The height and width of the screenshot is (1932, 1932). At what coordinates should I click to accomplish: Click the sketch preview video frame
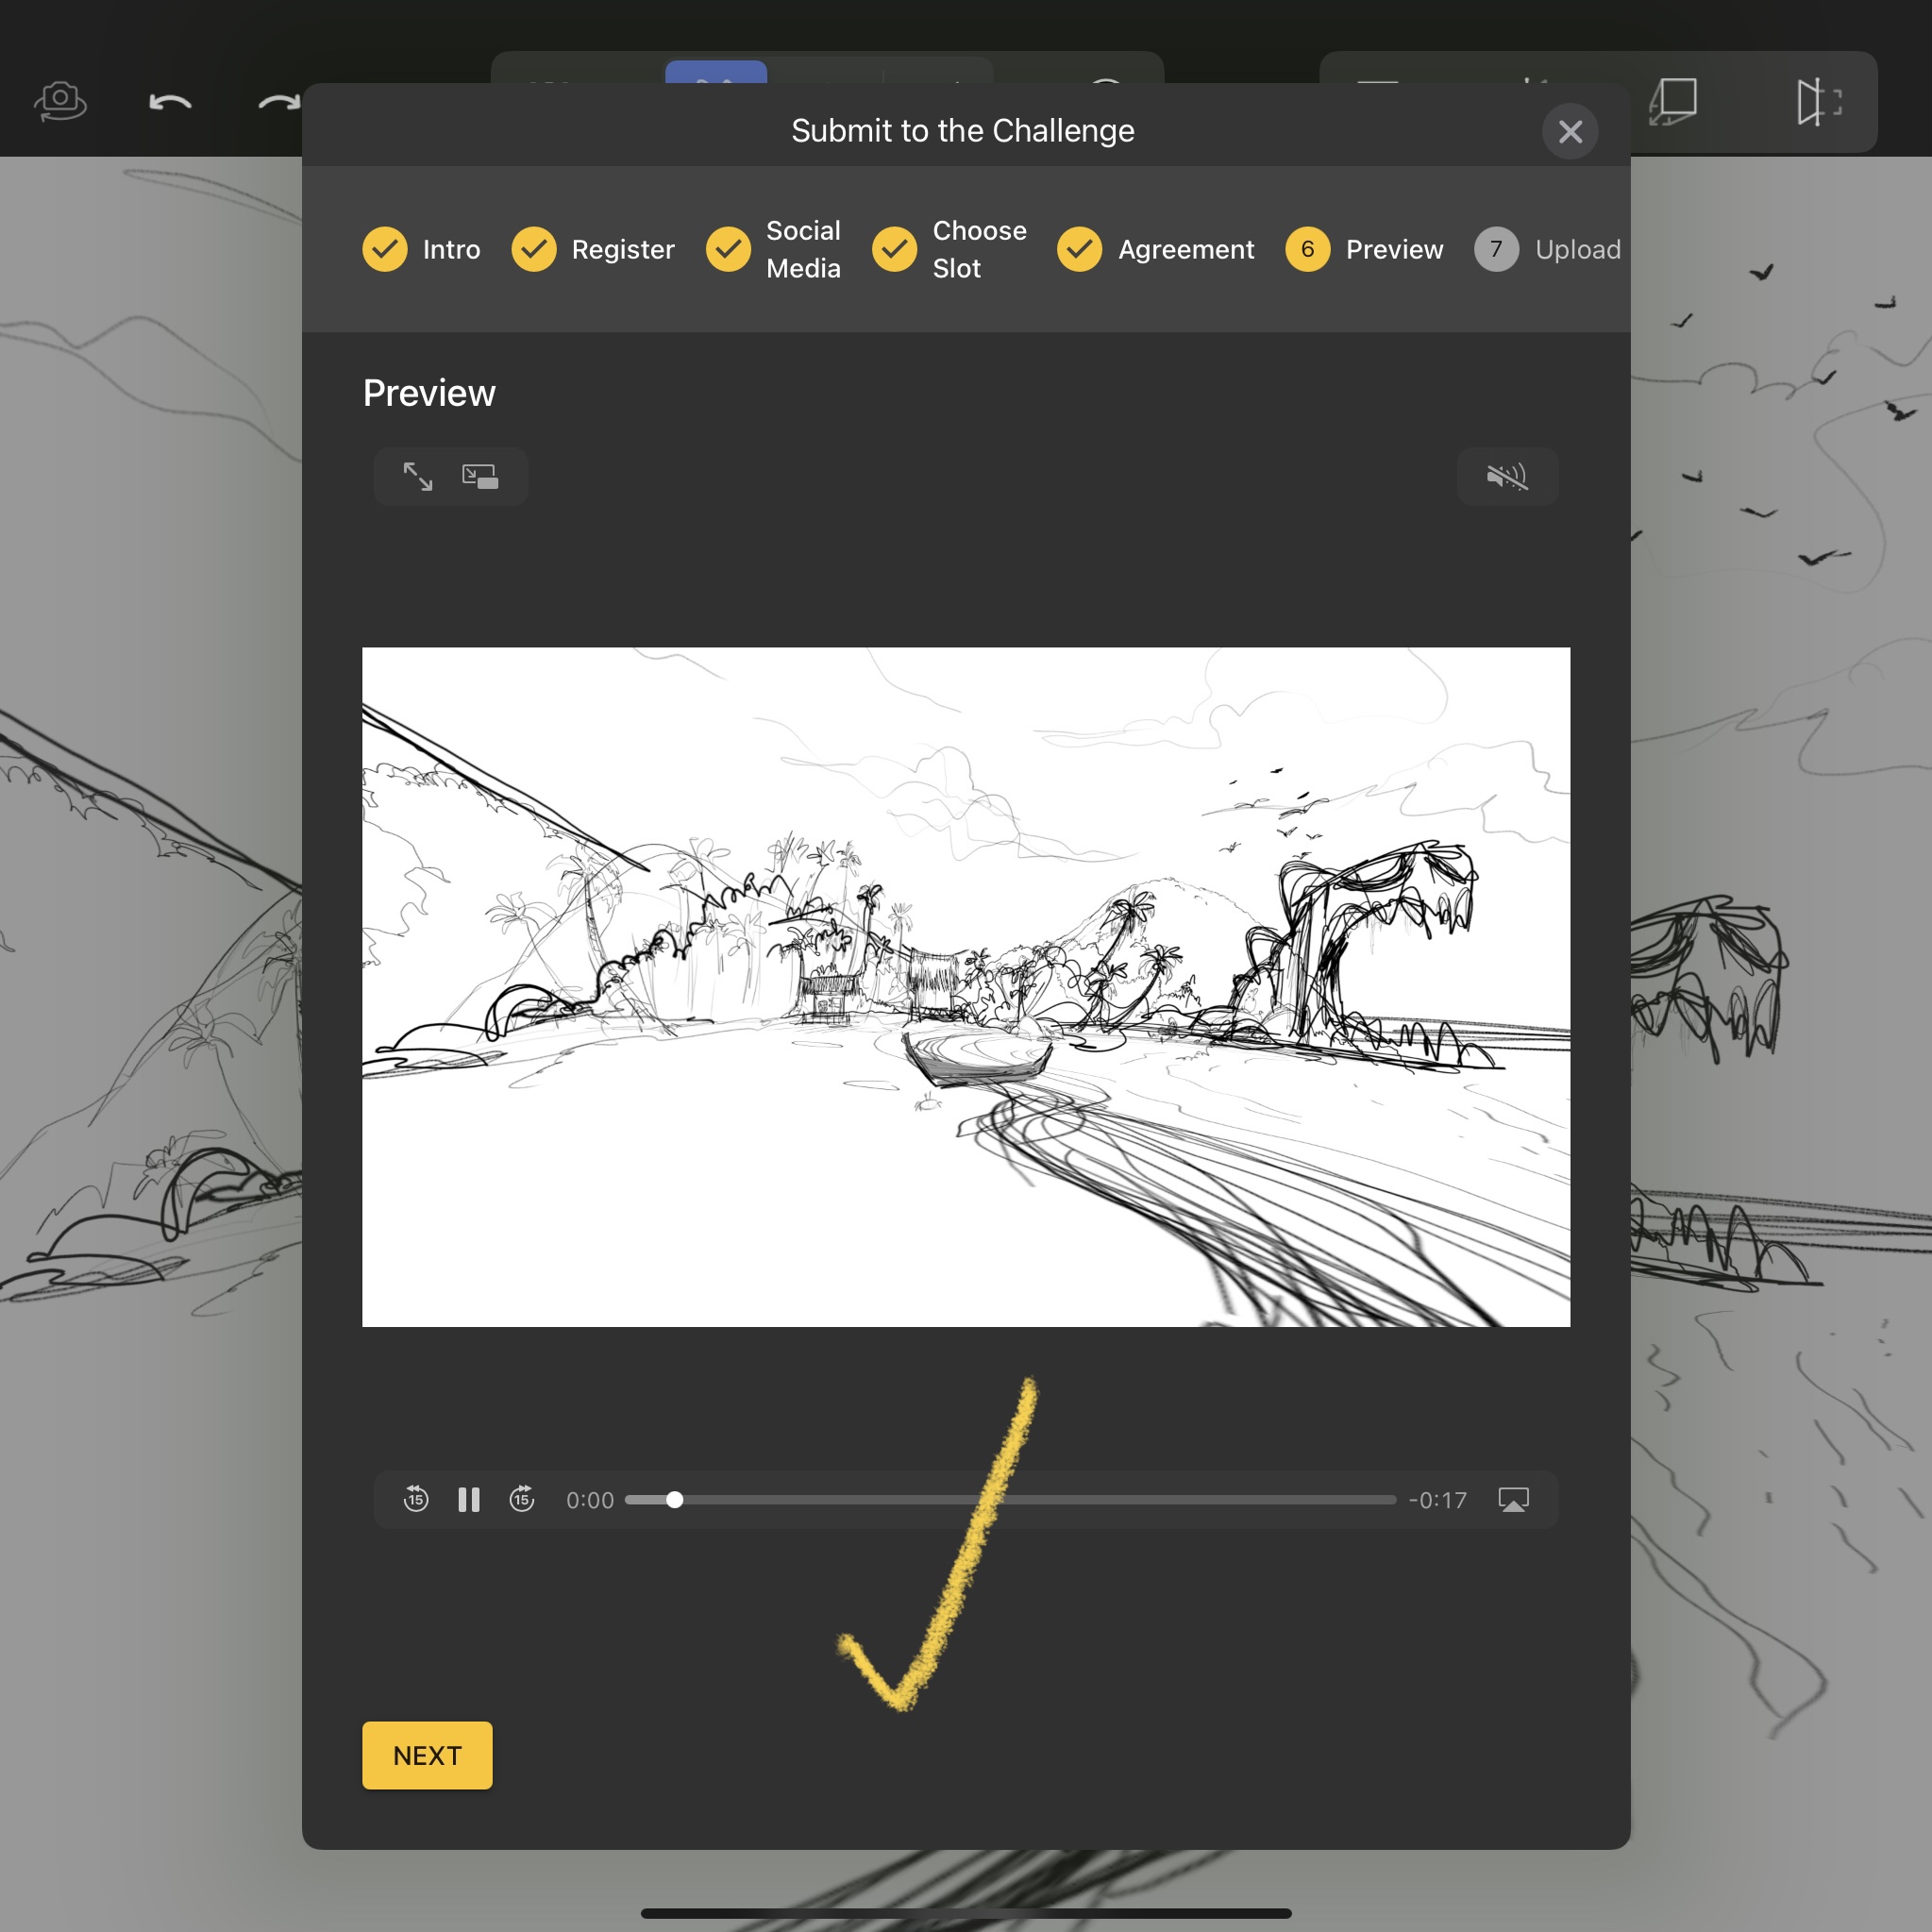pyautogui.click(x=965, y=986)
